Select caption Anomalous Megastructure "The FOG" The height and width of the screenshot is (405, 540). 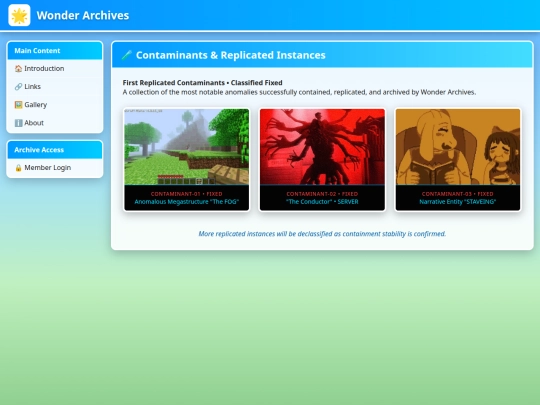tap(187, 202)
